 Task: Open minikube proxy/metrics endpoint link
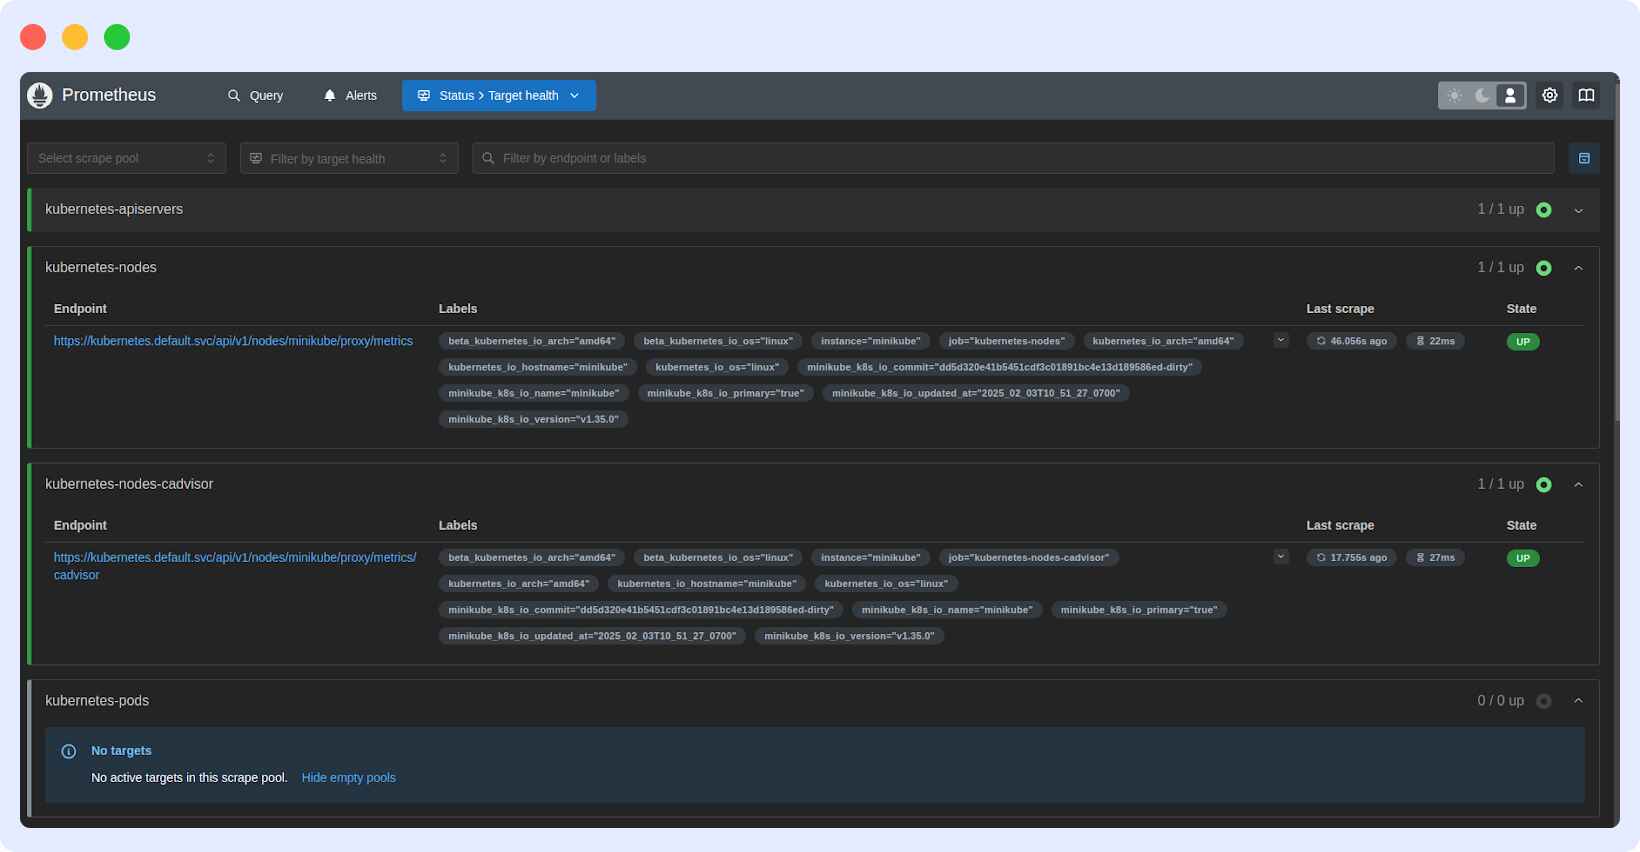coord(233,341)
